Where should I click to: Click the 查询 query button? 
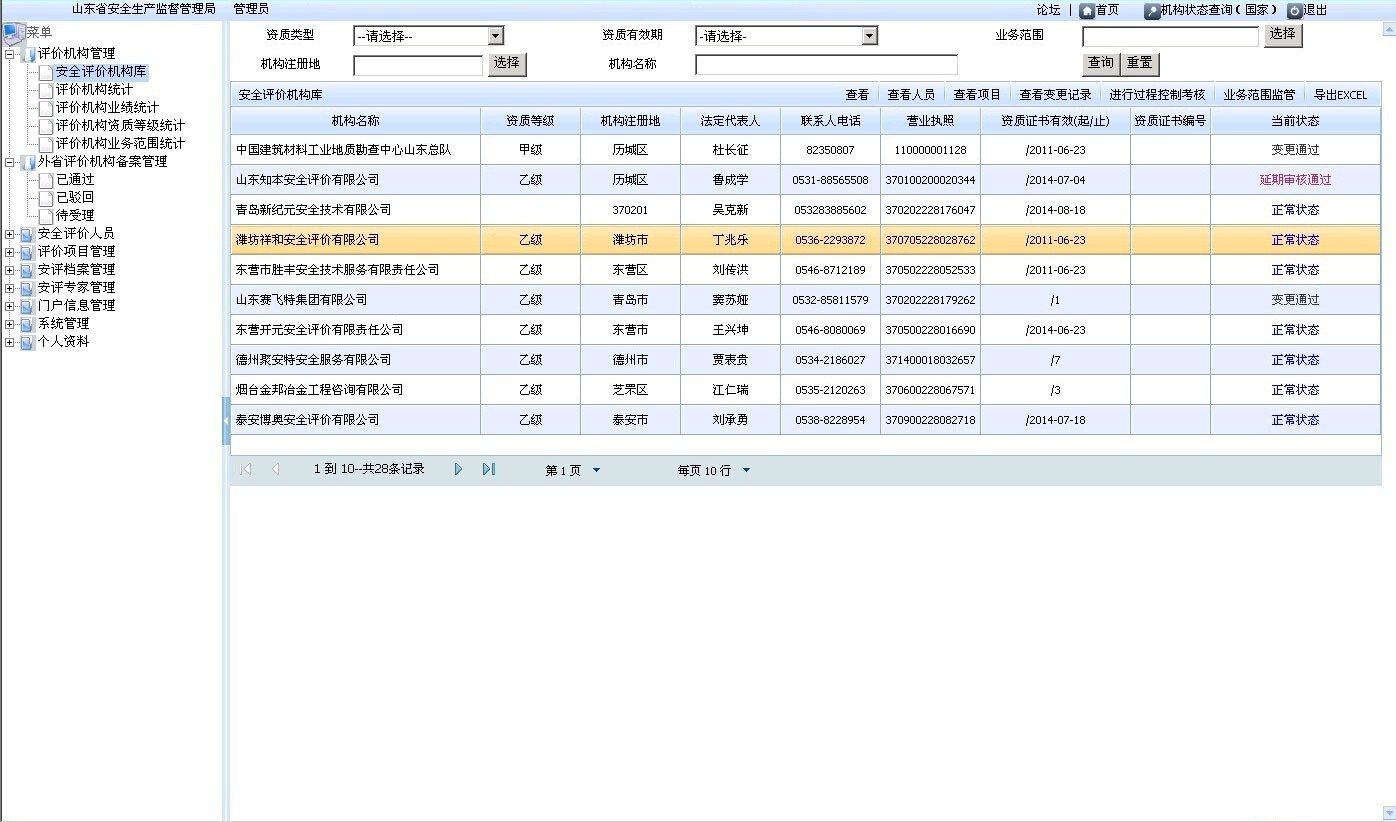pyautogui.click(x=1099, y=62)
